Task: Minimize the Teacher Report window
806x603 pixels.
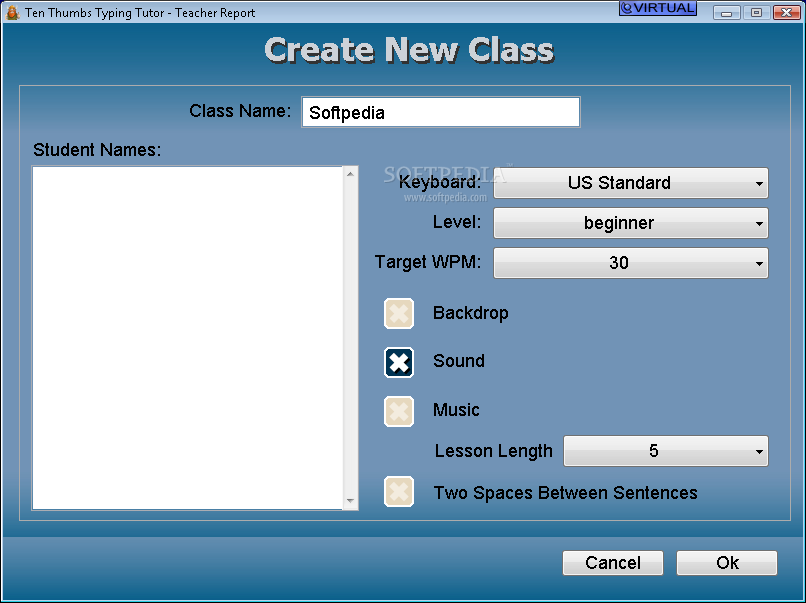Action: click(x=727, y=12)
